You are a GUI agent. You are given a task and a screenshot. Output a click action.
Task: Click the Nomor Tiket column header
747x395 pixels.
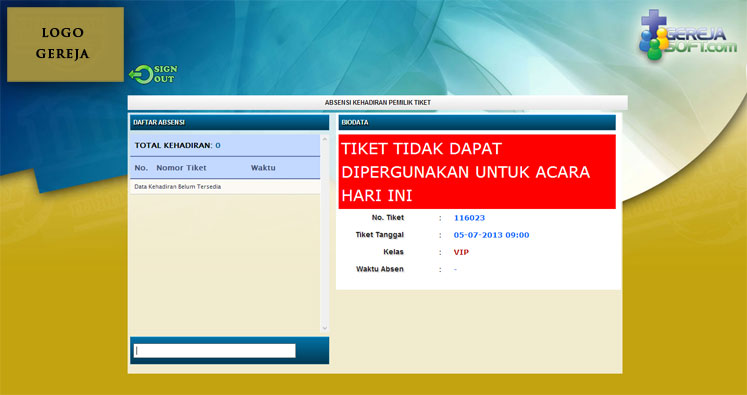tap(182, 168)
